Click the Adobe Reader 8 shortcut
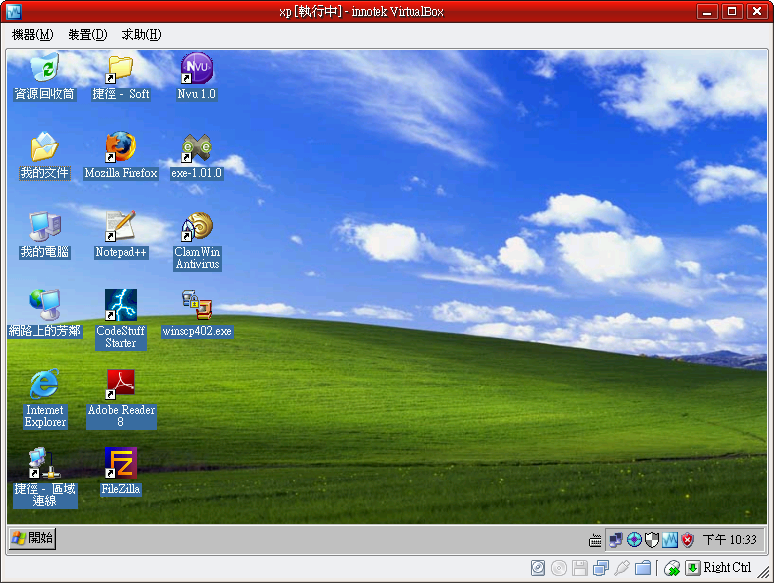 (x=120, y=385)
